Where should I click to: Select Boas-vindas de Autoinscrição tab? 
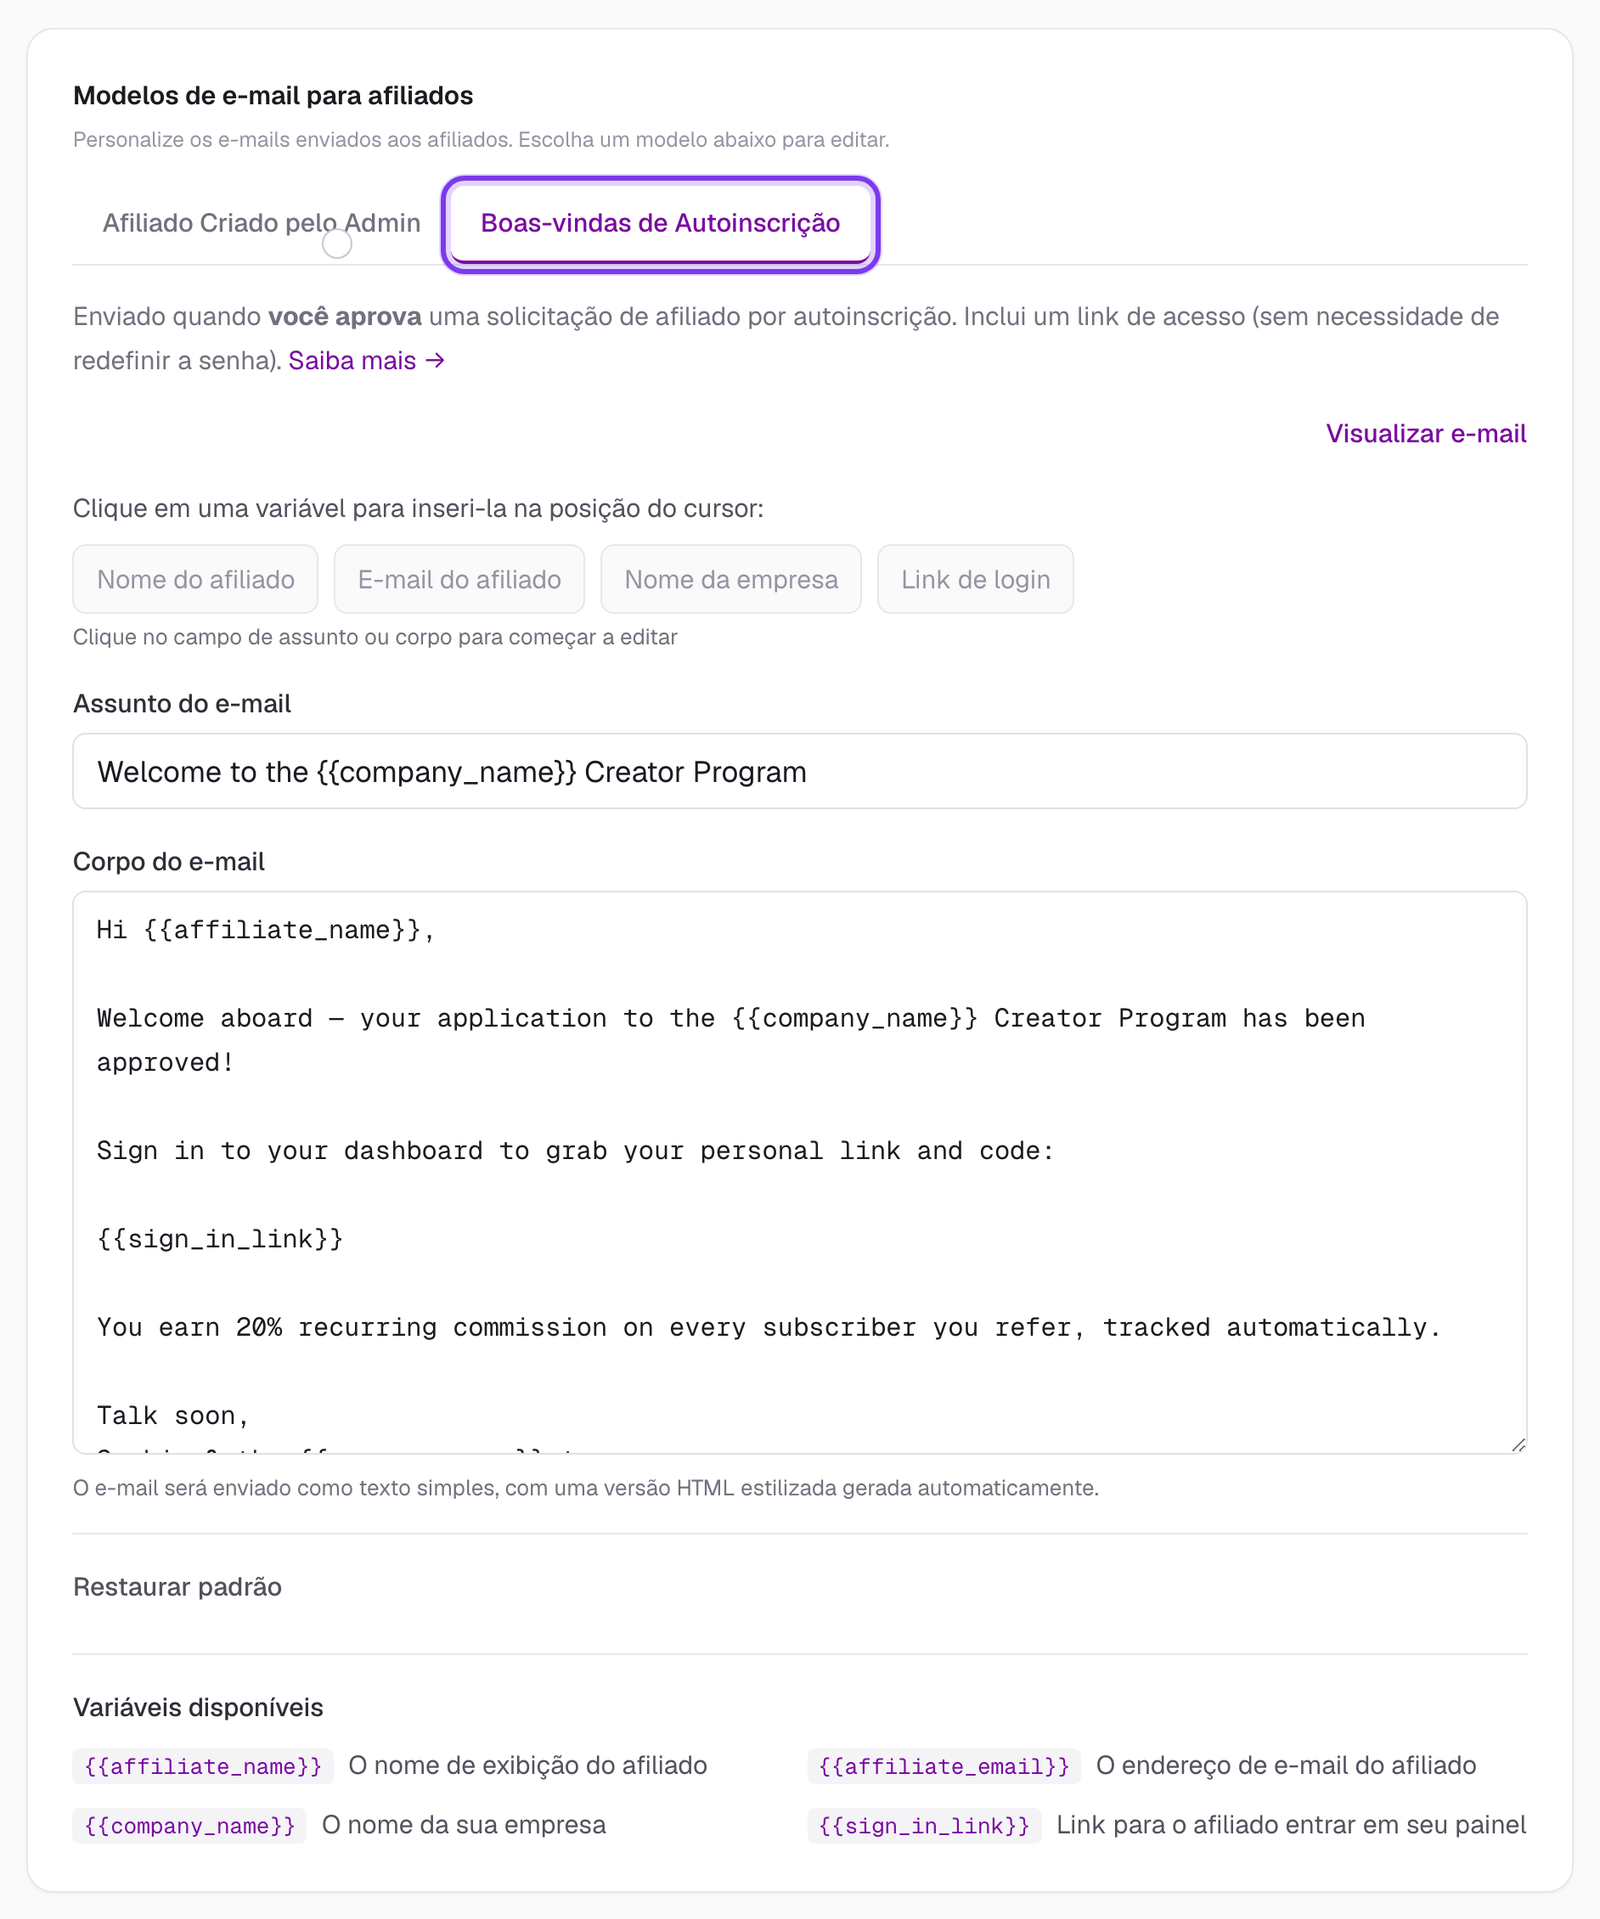click(660, 223)
